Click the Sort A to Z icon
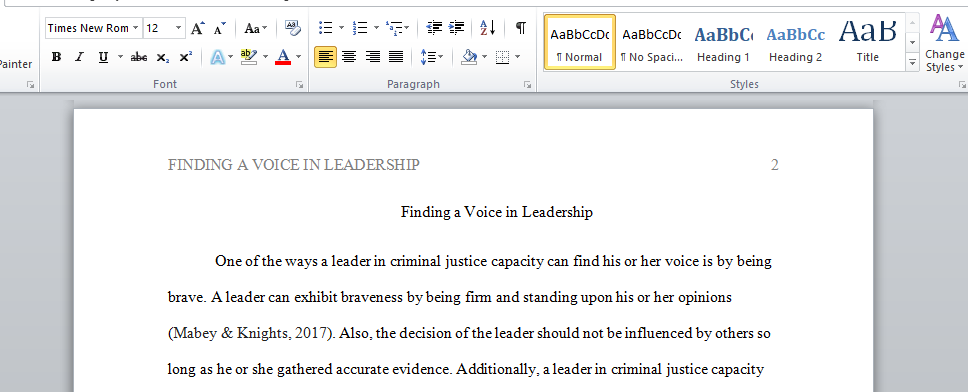 pos(488,28)
